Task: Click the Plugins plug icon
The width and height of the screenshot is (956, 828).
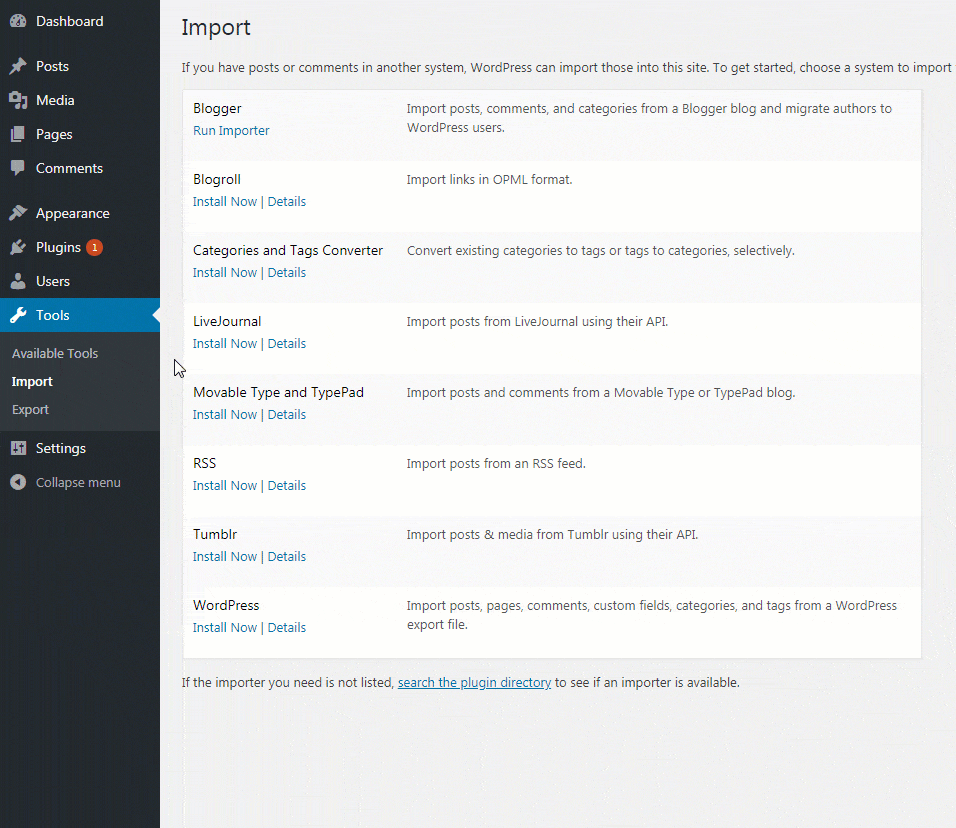Action: [17, 247]
